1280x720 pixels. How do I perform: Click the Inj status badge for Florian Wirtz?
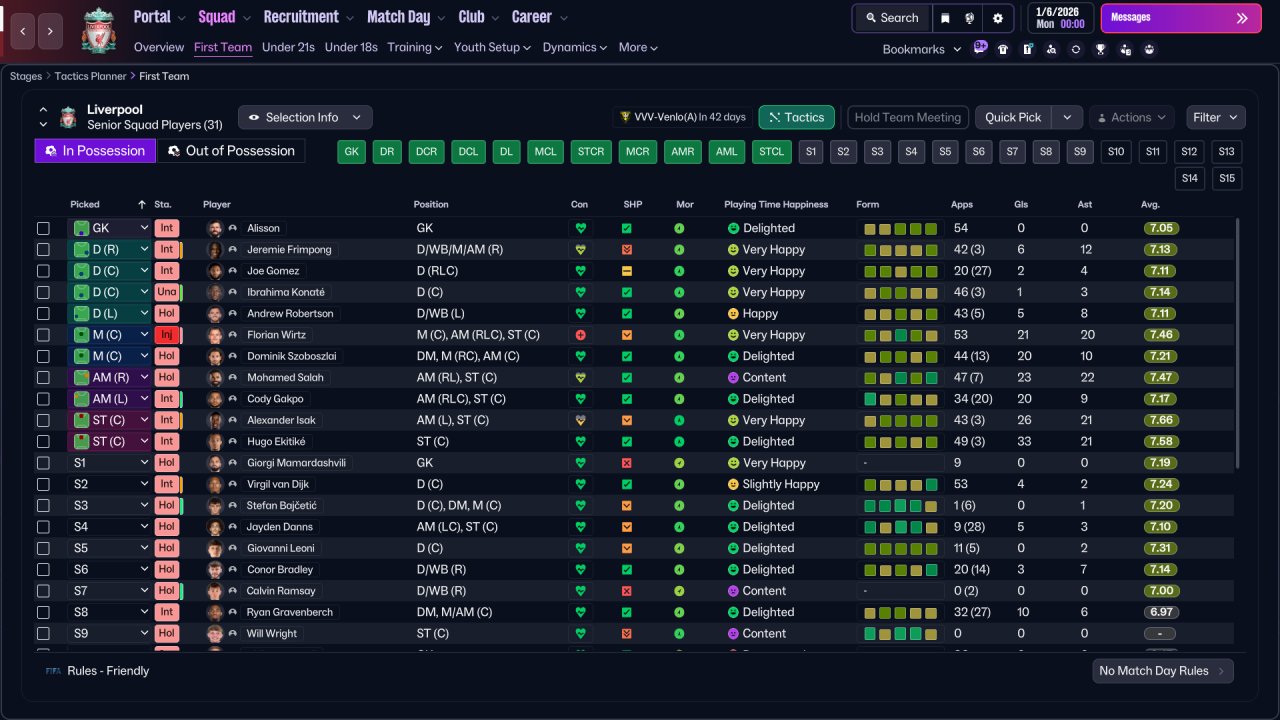coord(167,335)
